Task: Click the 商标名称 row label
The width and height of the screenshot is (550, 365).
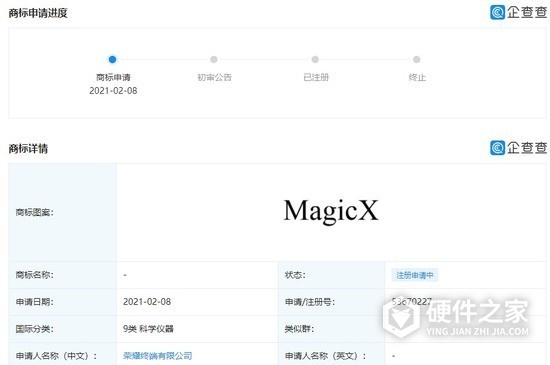Action: click(x=34, y=275)
